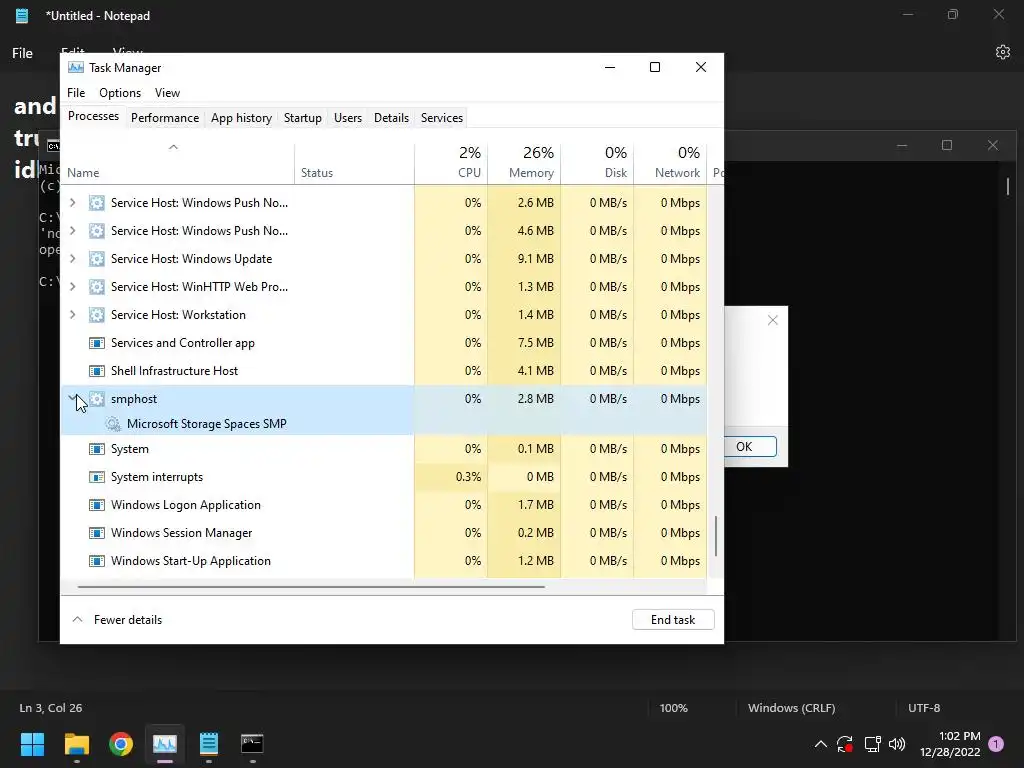Open Google Chrome from the taskbar
The height and width of the screenshot is (768, 1024).
(x=121, y=744)
